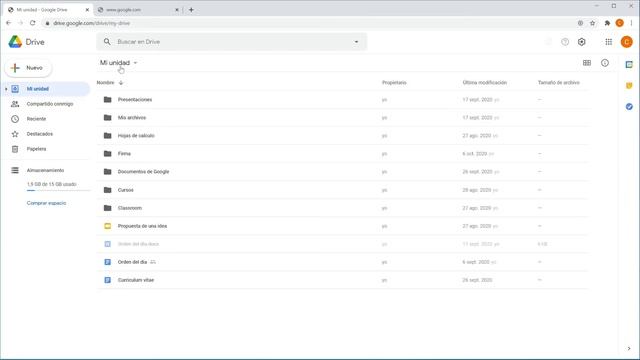
Task: Select Propuesta de una idea file name
Action: click(142, 226)
